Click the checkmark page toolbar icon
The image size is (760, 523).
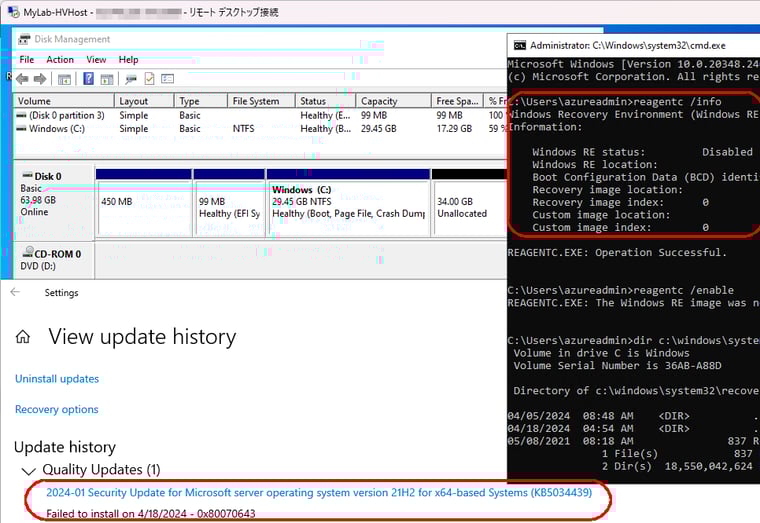click(x=149, y=79)
